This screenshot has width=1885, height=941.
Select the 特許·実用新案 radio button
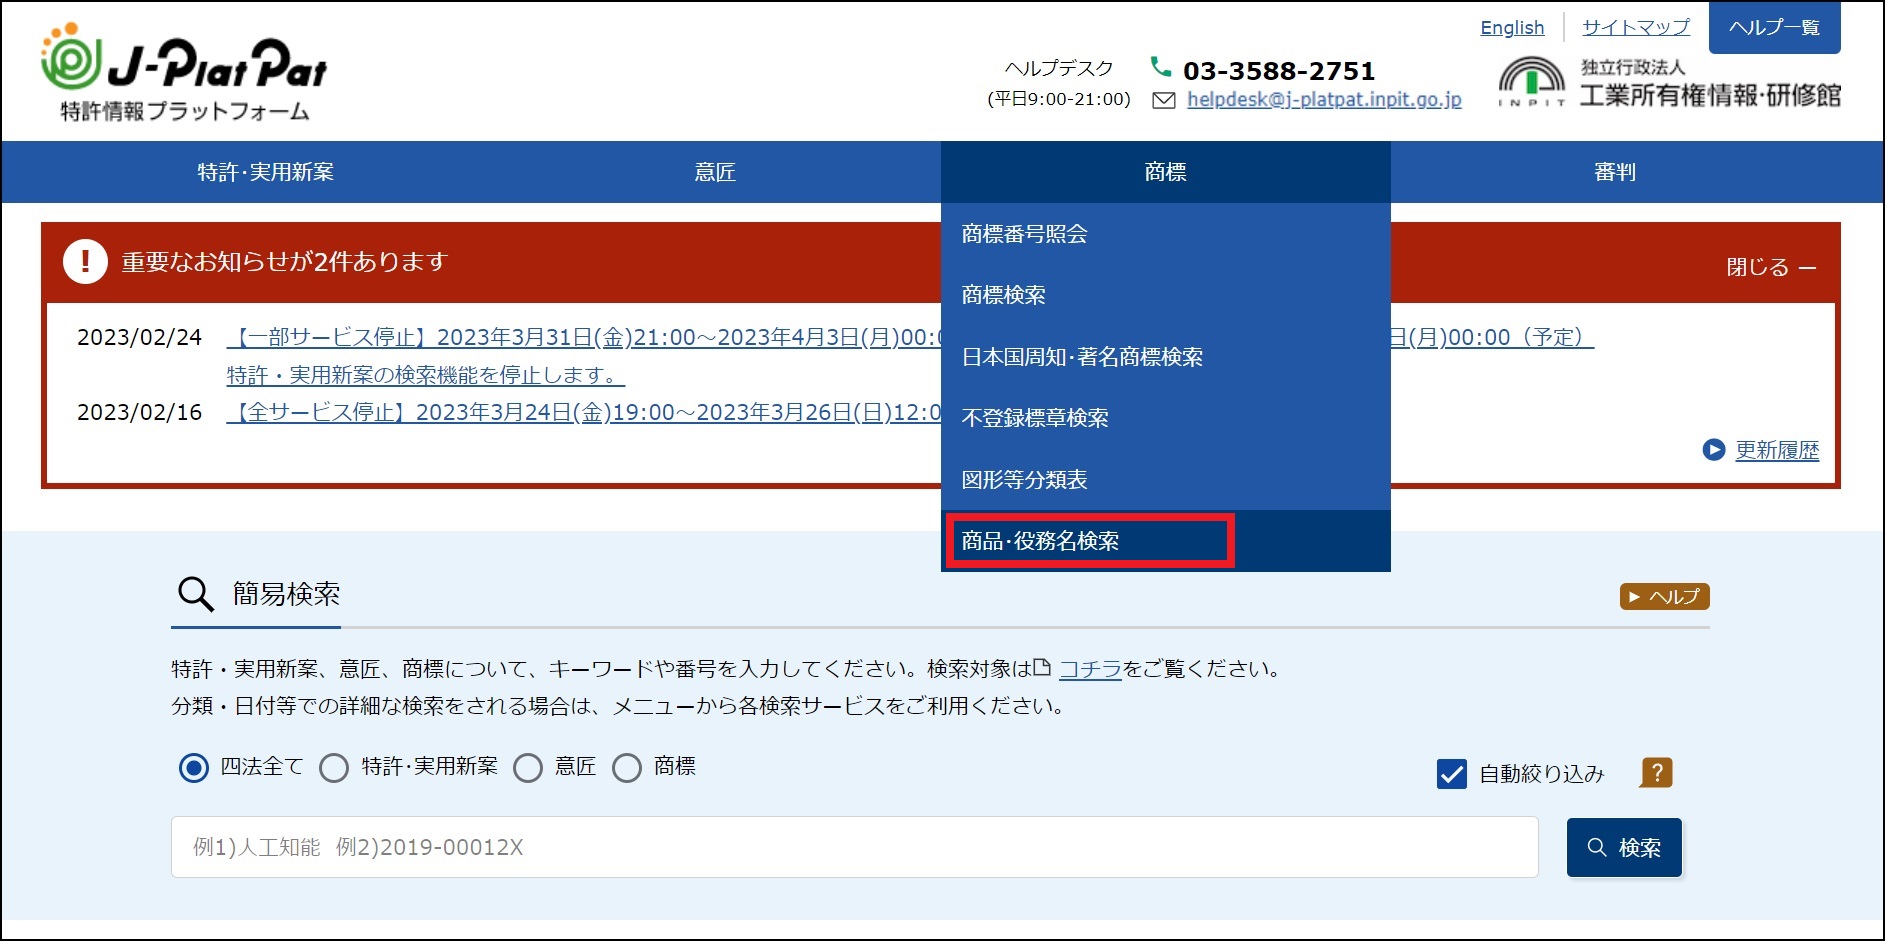(x=334, y=768)
